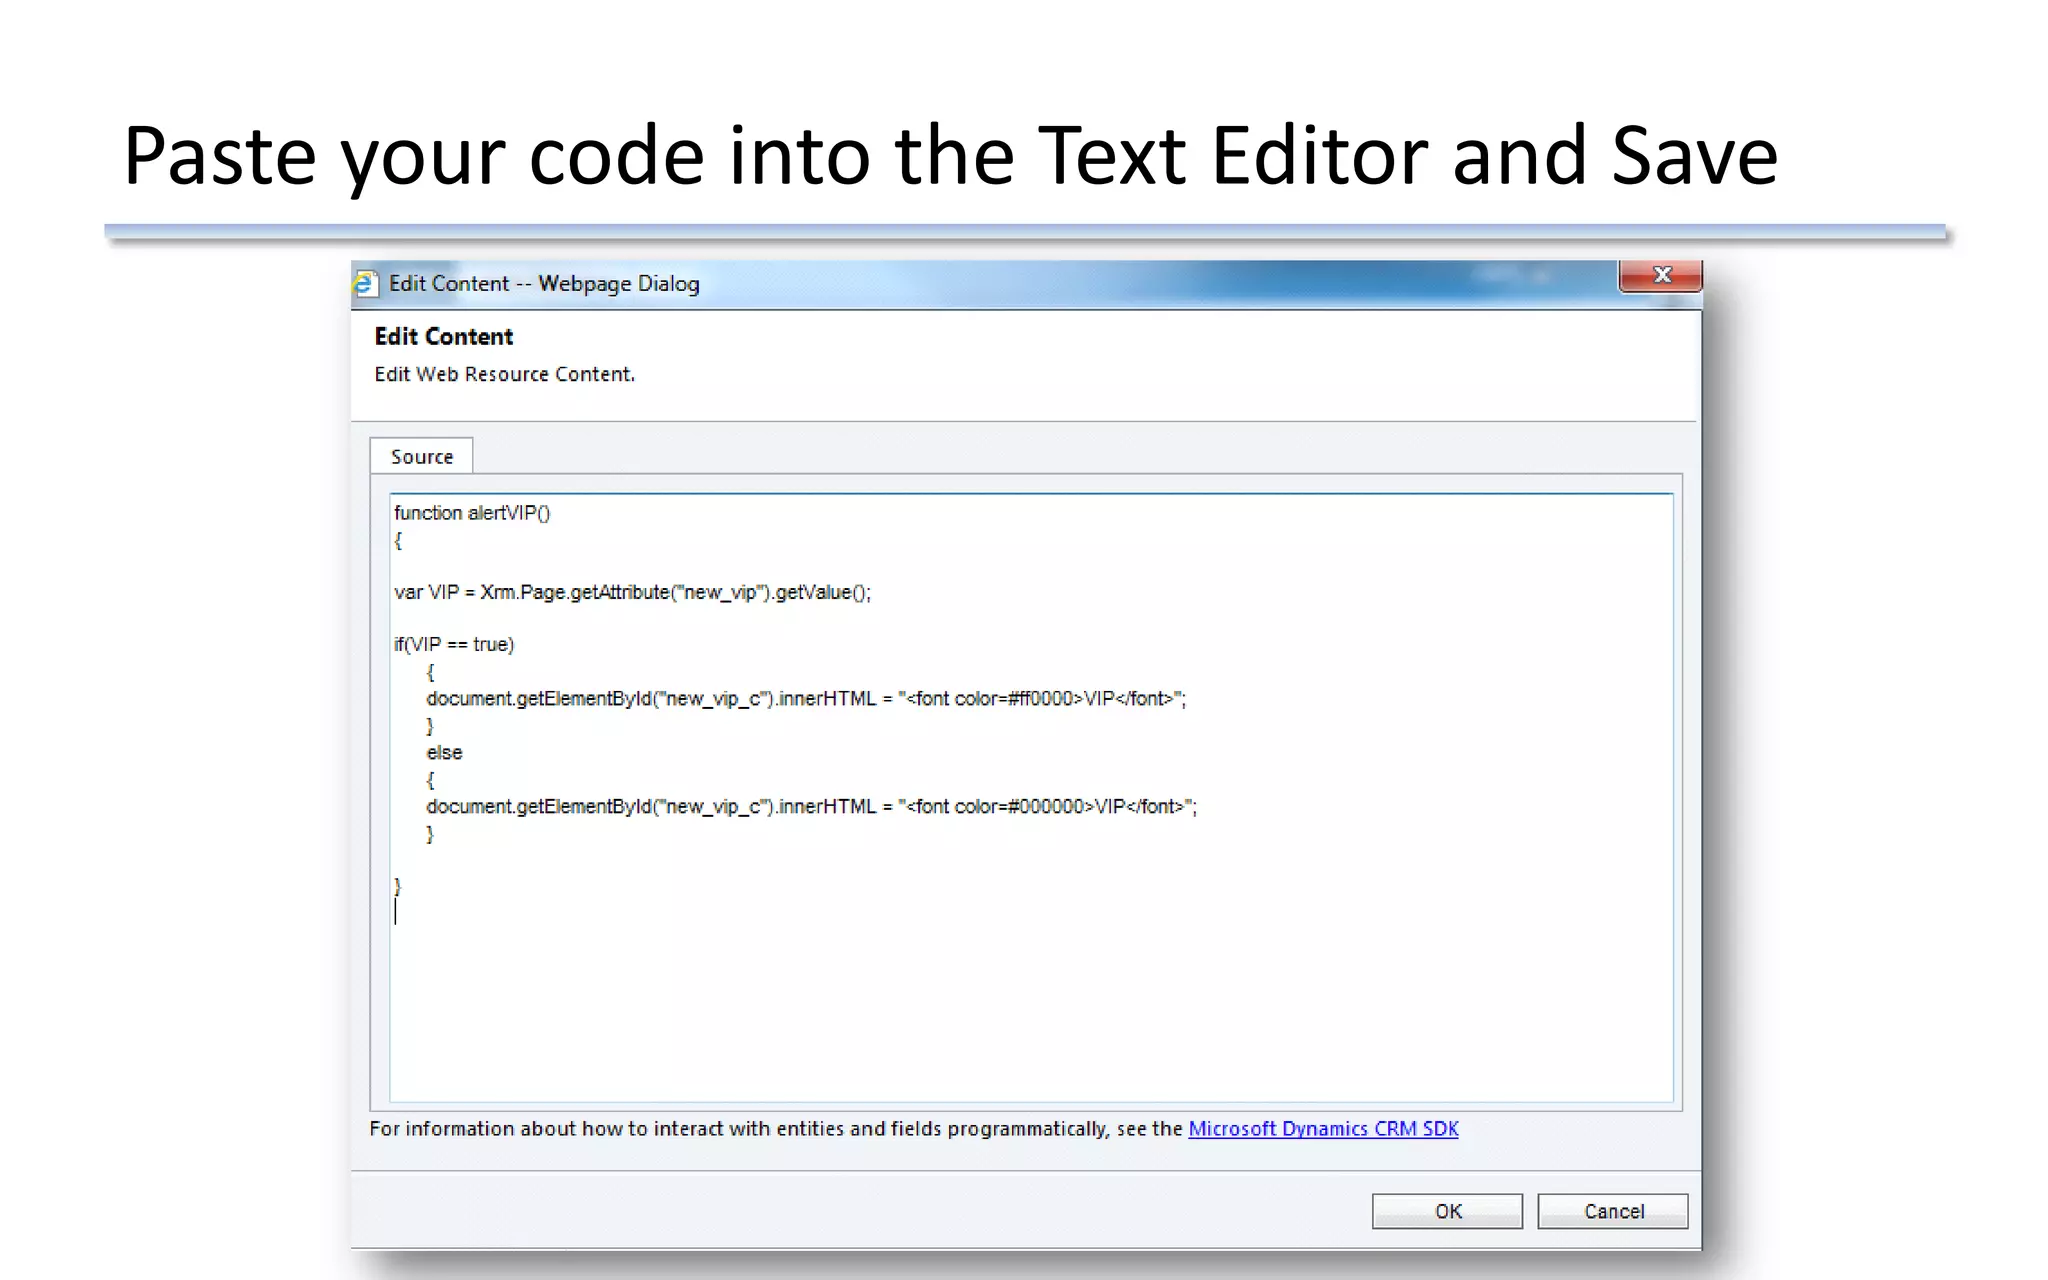Open the Microsoft Dynamics CRM SDK link
This screenshot has width=2048, height=1280.
tap(1322, 1129)
